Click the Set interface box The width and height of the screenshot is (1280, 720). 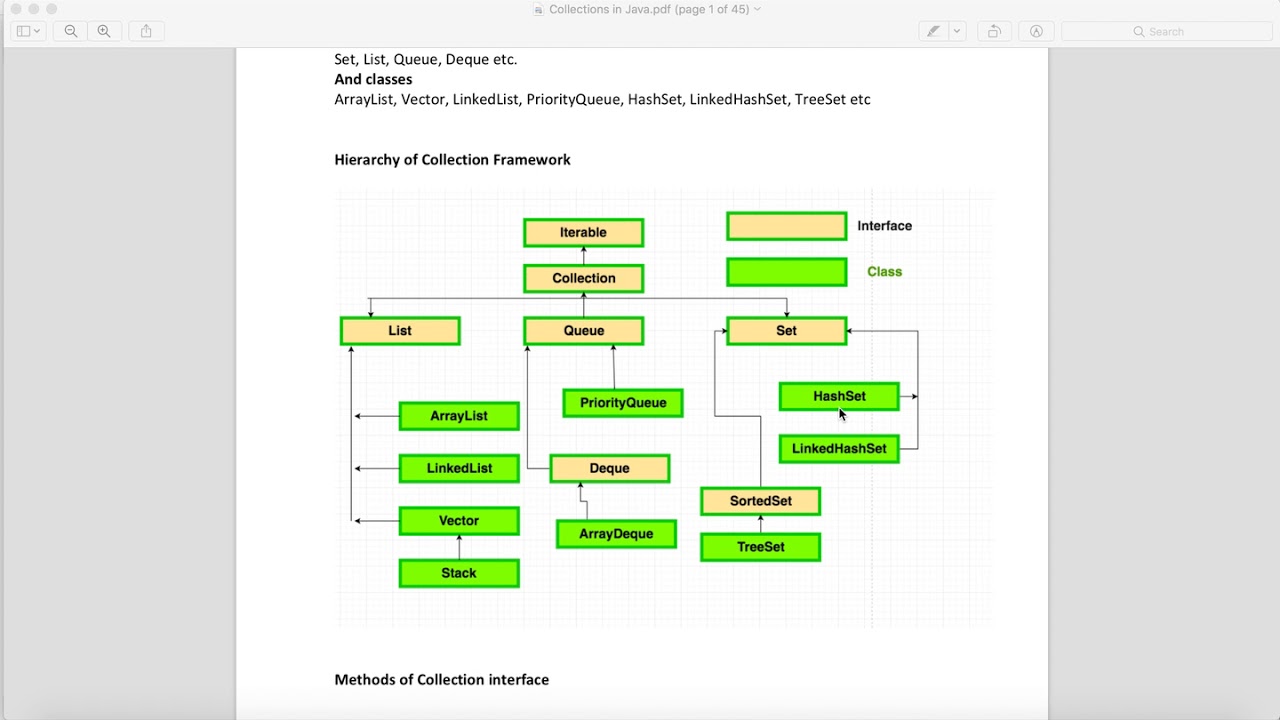click(x=787, y=331)
